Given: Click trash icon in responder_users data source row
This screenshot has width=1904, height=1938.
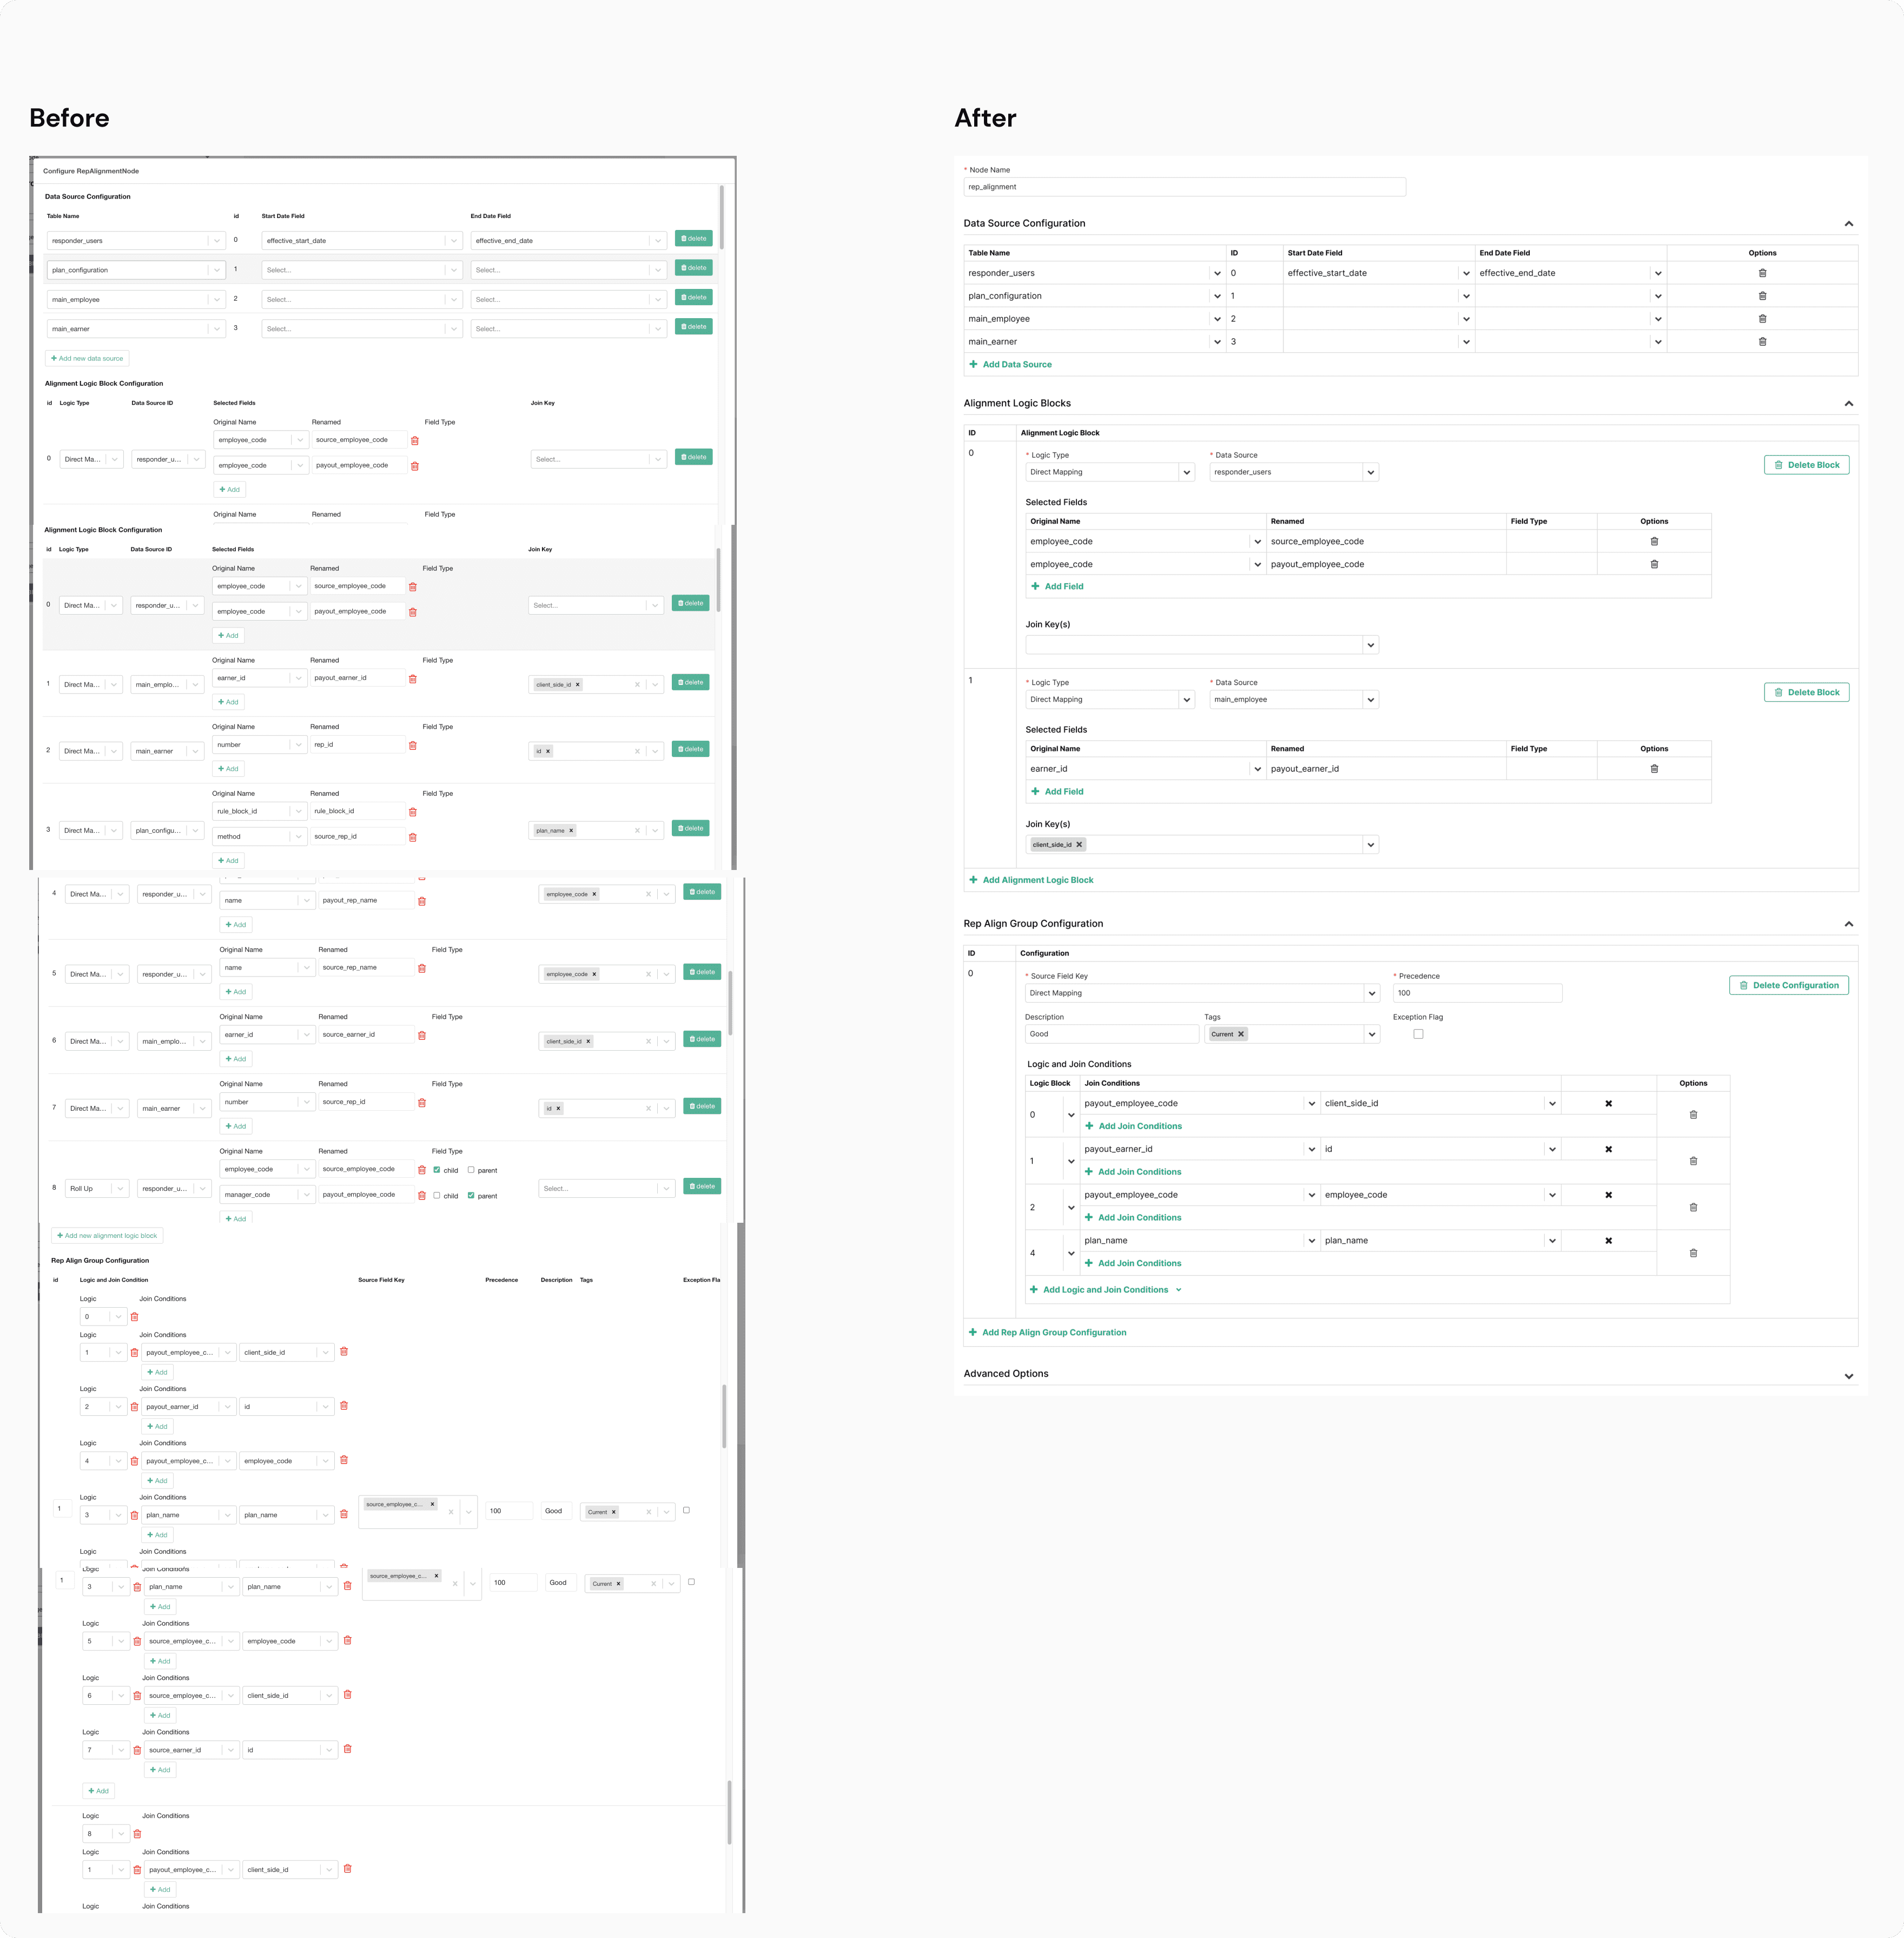Looking at the screenshot, I should coord(1762,273).
